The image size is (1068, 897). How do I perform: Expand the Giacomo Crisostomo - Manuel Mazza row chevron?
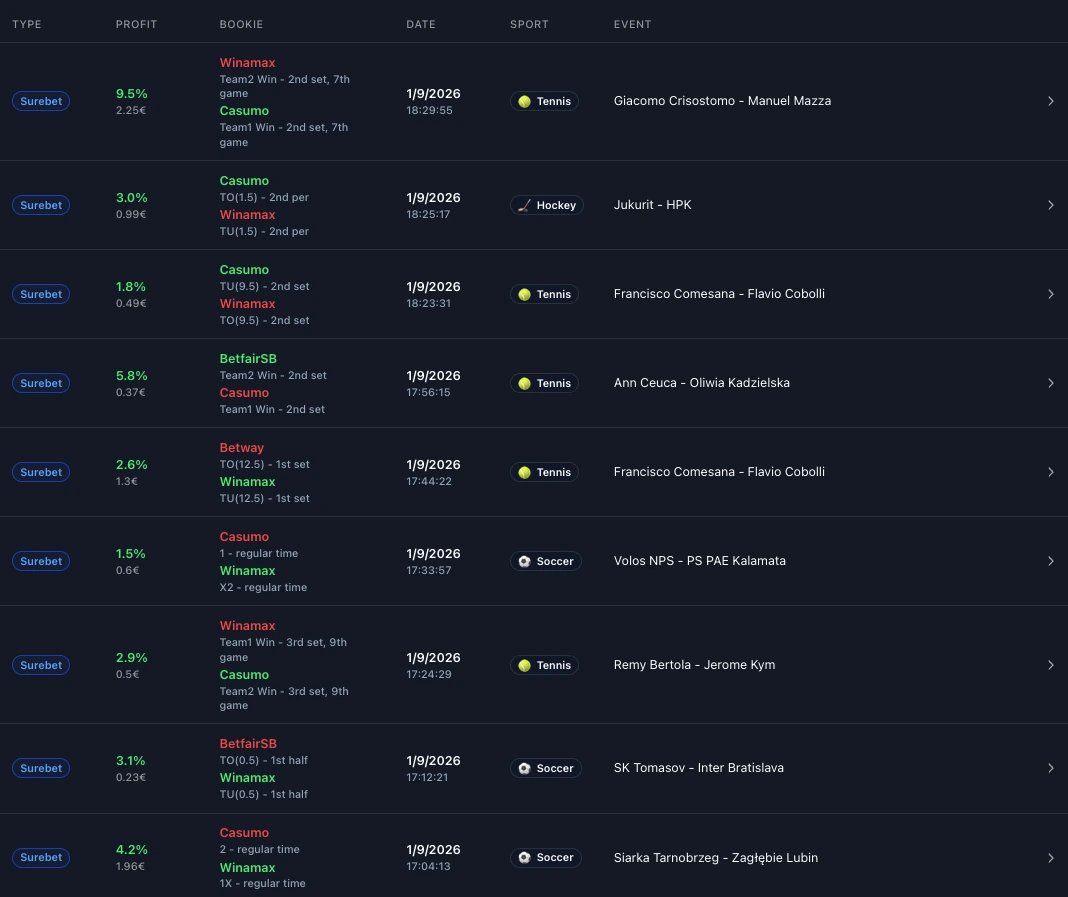pyautogui.click(x=1051, y=101)
